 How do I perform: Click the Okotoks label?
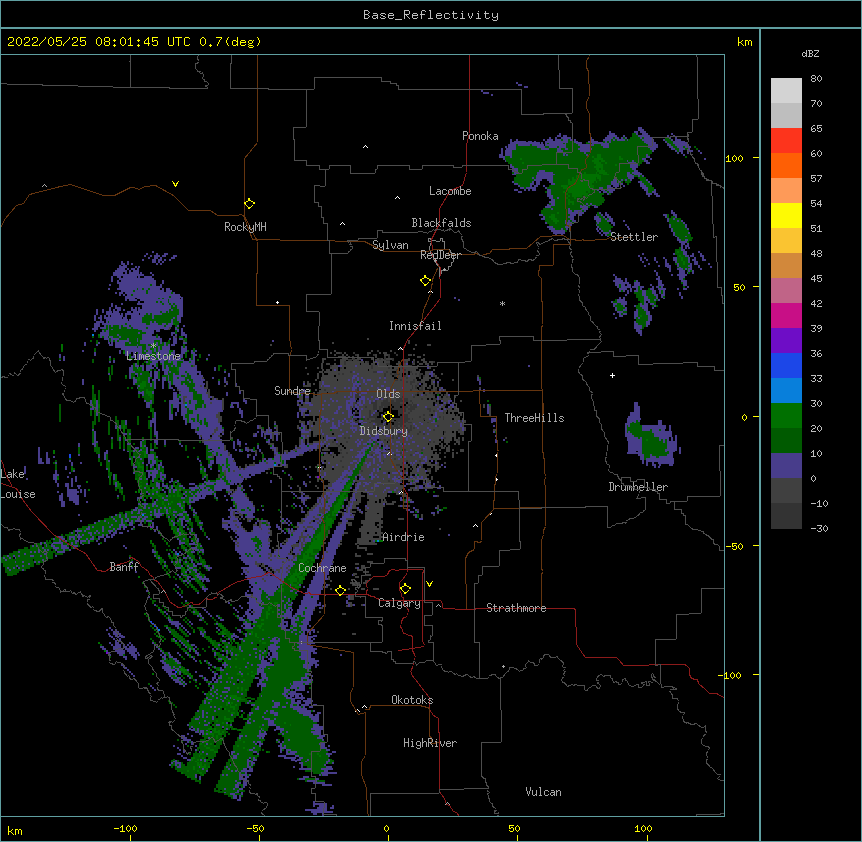(412, 700)
